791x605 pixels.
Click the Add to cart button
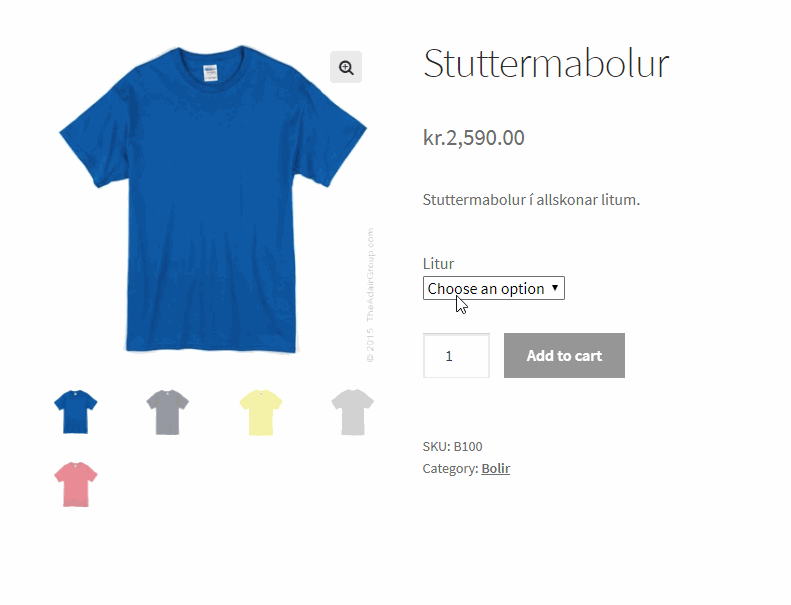click(x=564, y=356)
